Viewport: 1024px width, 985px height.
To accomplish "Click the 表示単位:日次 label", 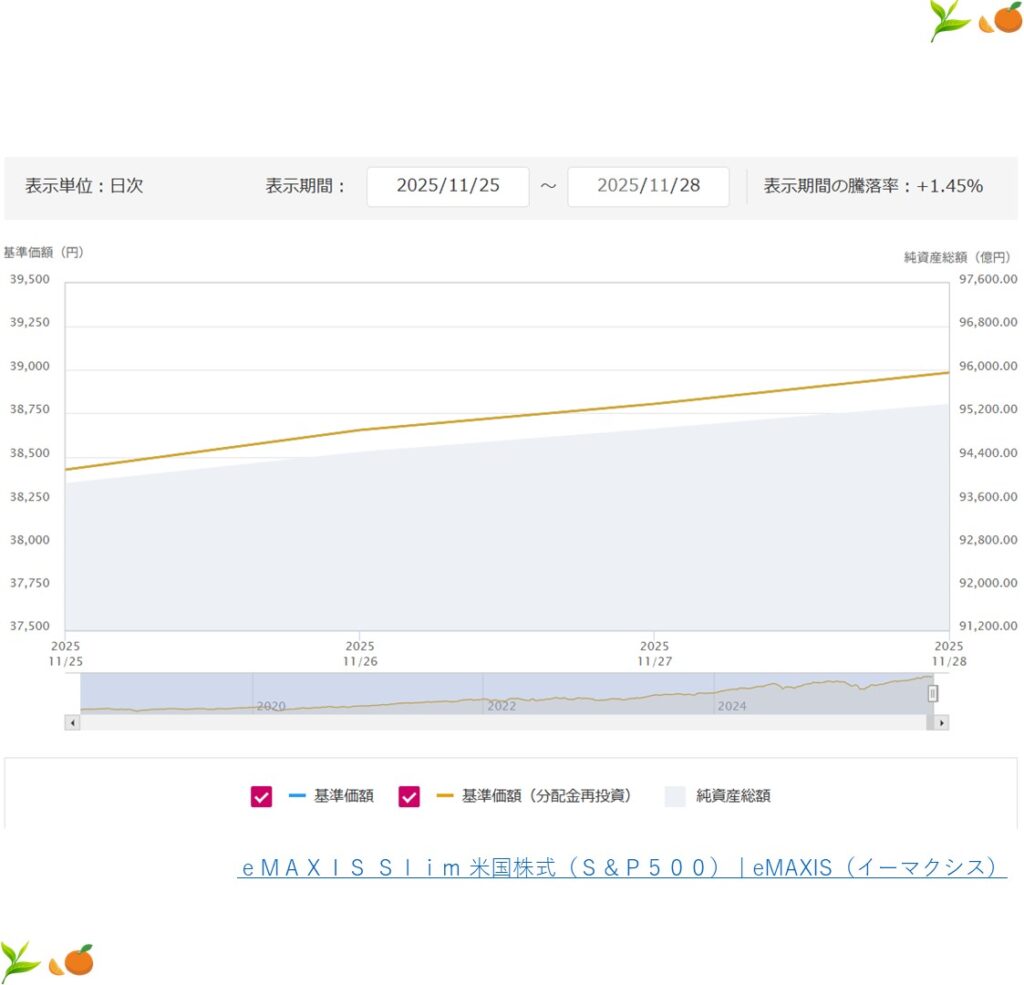I will pos(84,186).
